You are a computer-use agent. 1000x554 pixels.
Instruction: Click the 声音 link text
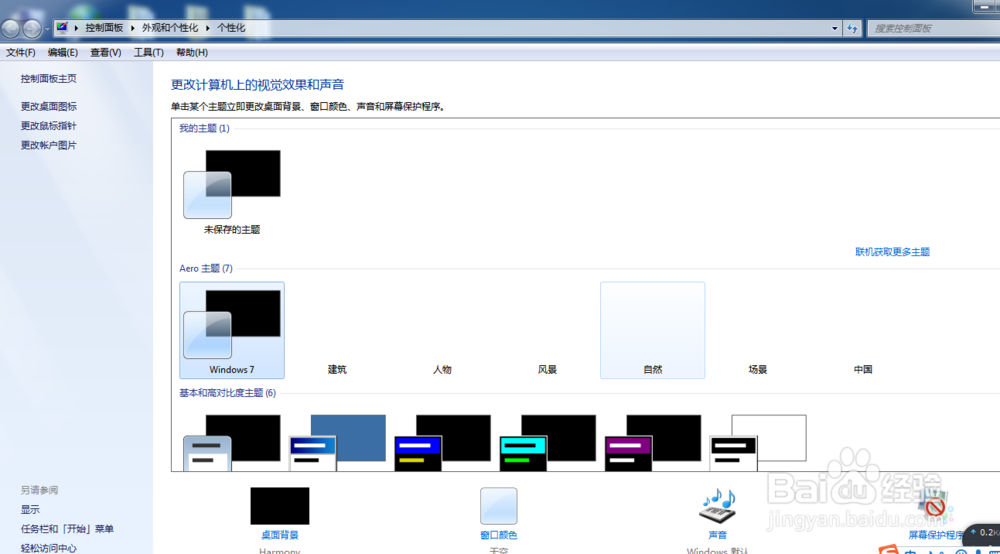(717, 535)
